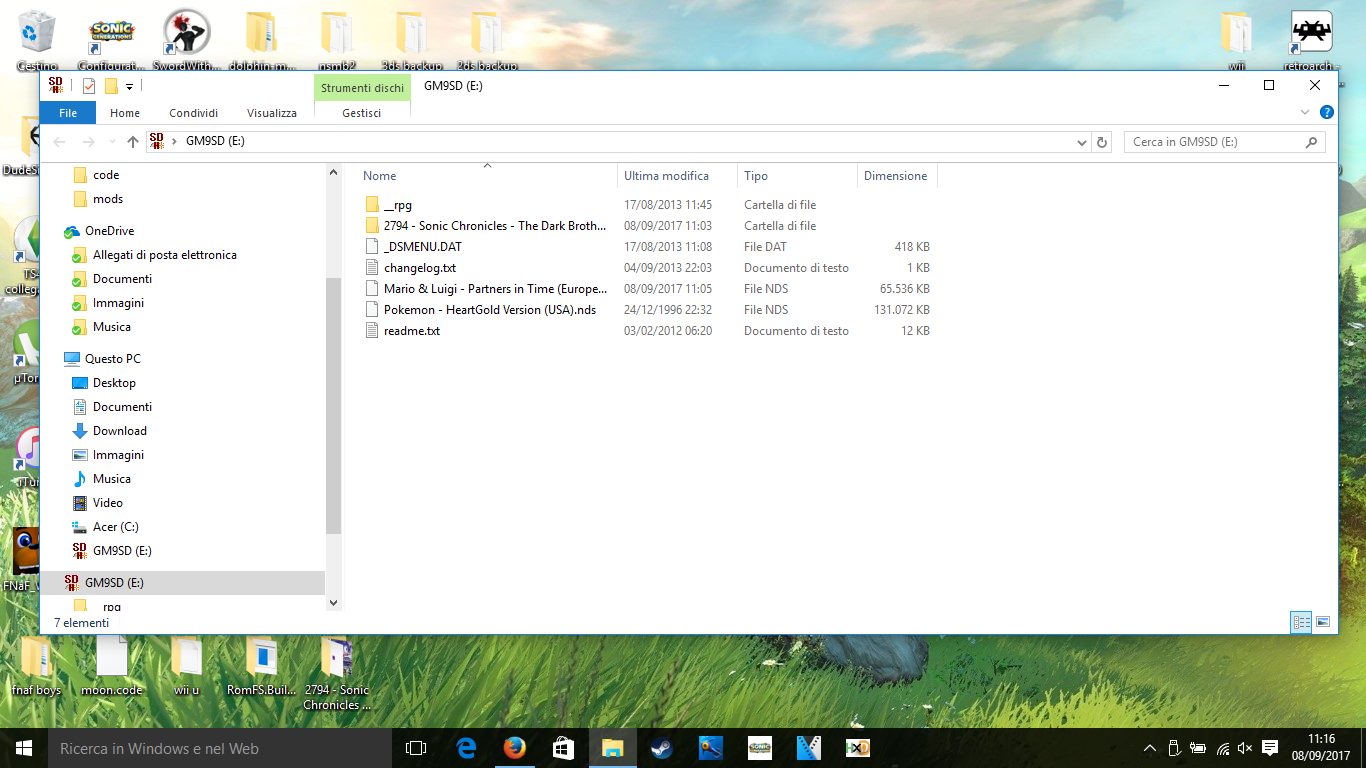
Task: Open the Windows Start menu
Action: click(x=24, y=748)
